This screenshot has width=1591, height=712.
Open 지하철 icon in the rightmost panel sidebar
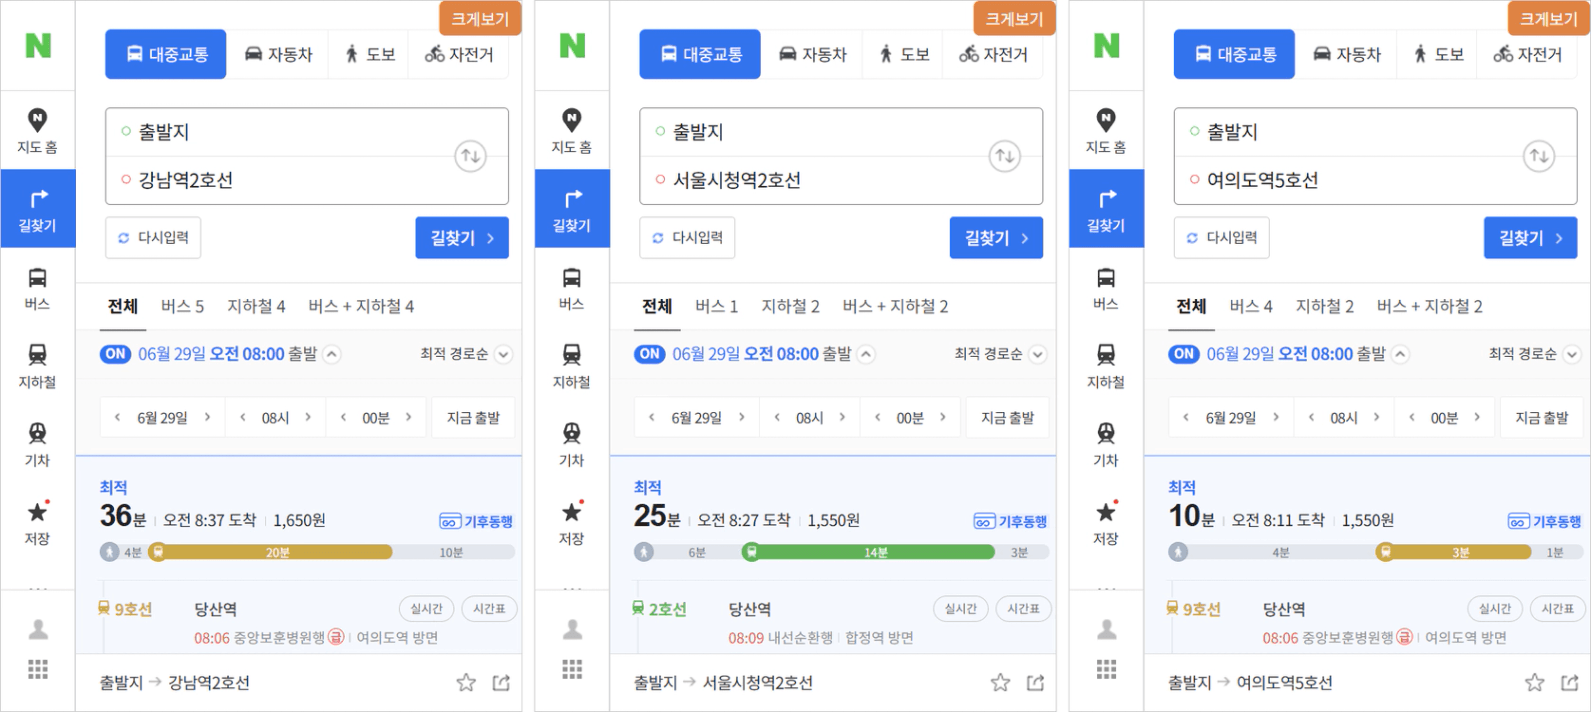(x=1105, y=366)
